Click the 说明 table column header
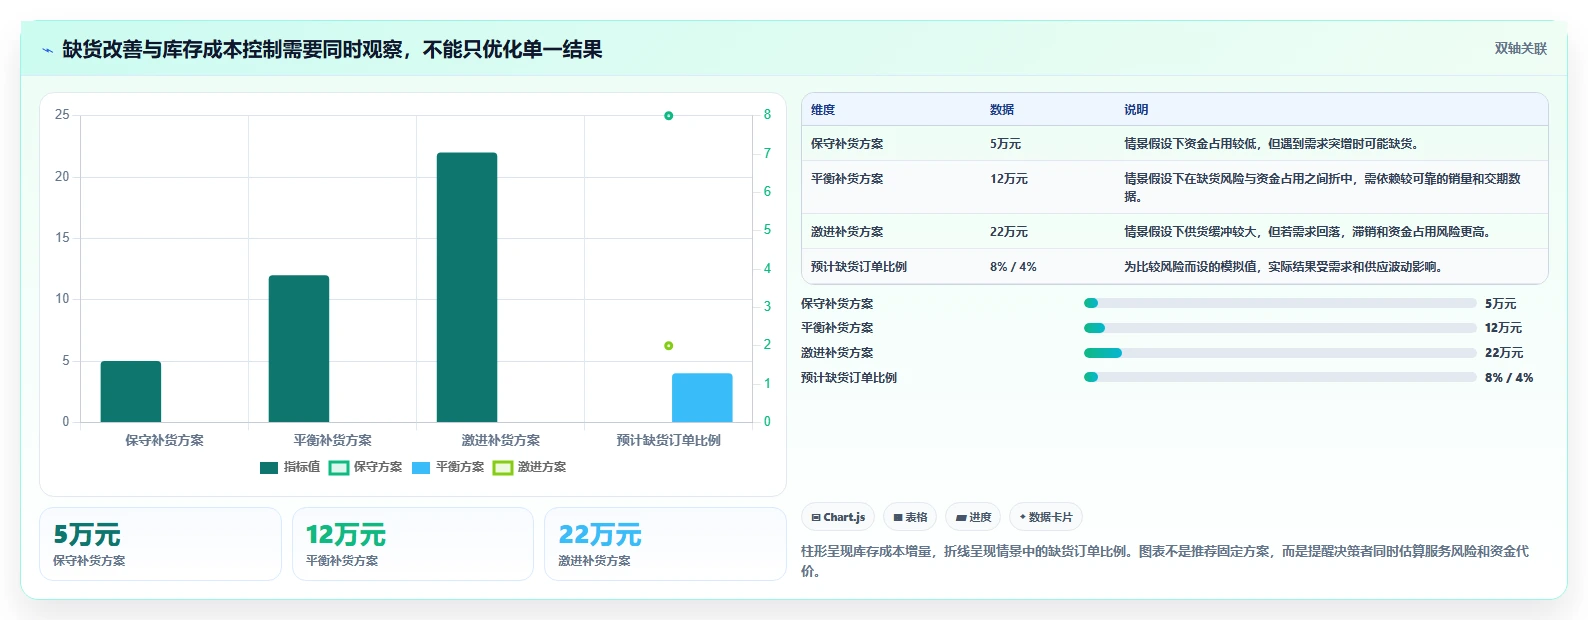Screen dimensions: 1588x620 (1136, 110)
